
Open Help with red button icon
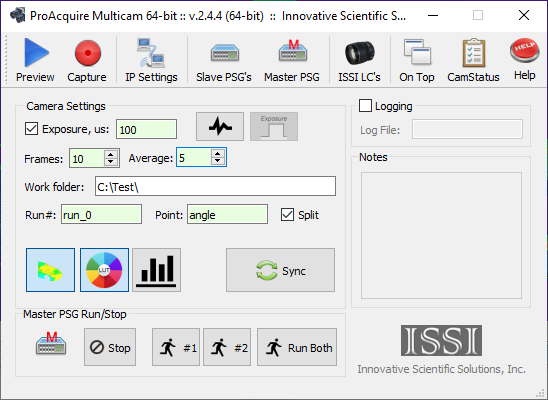pos(525,59)
